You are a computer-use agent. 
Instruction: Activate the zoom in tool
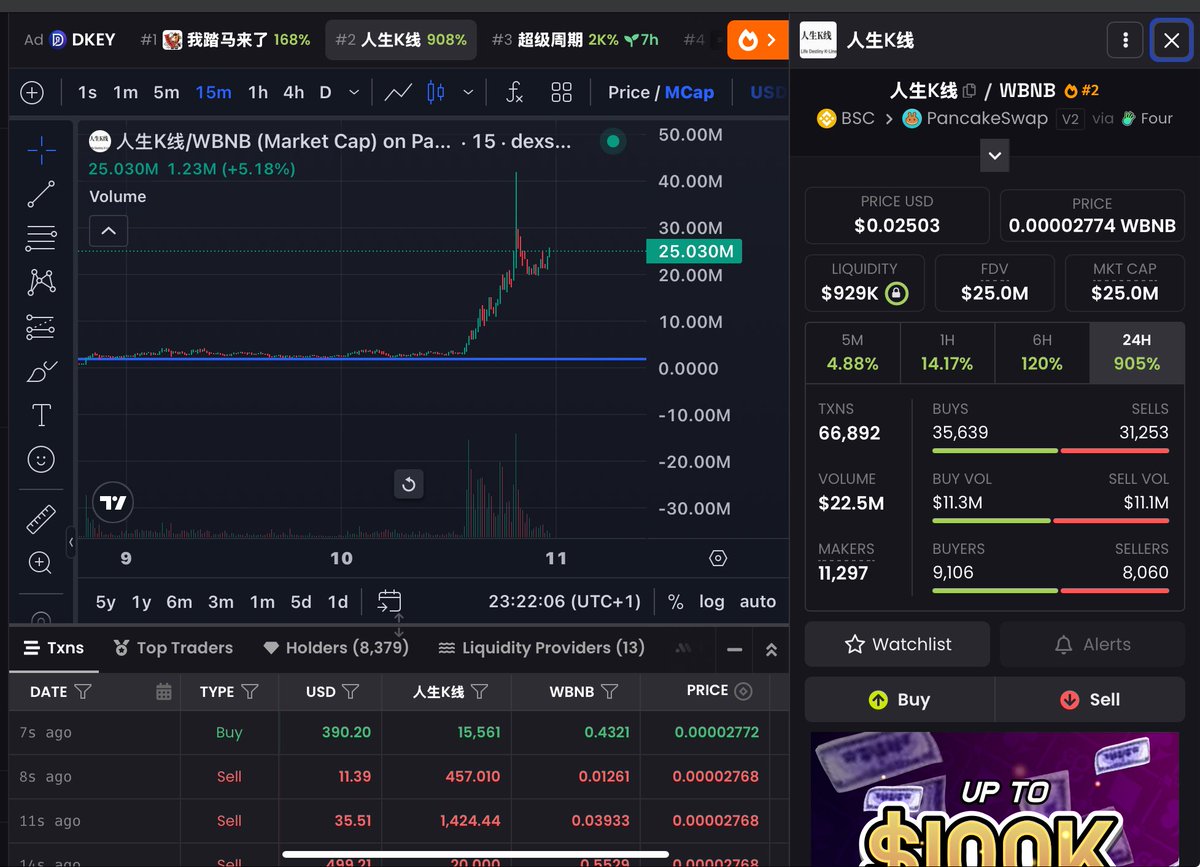tap(41, 563)
